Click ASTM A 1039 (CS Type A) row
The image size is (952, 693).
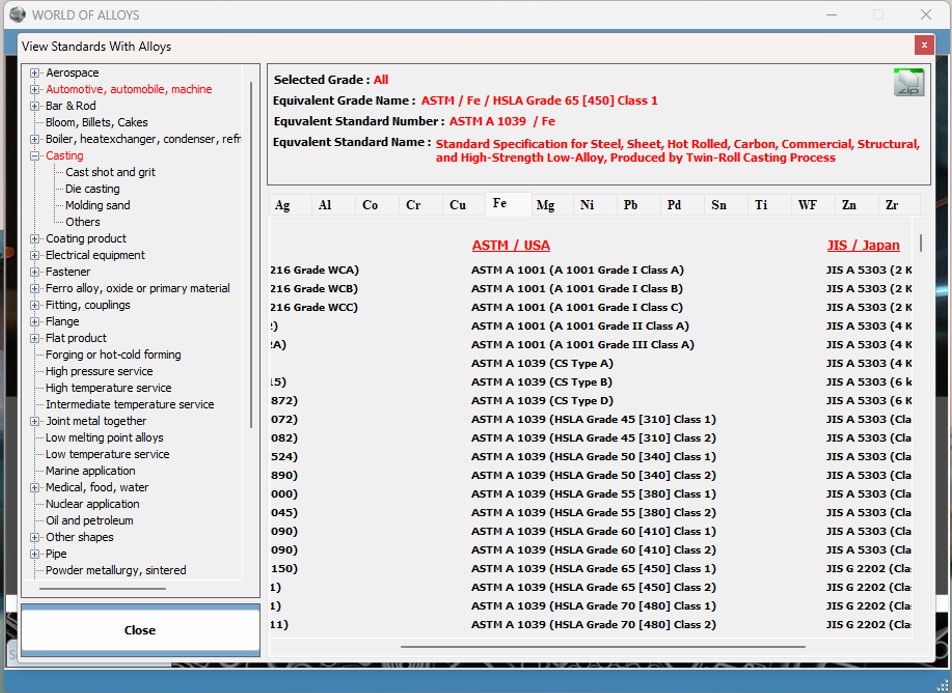tap(542, 363)
